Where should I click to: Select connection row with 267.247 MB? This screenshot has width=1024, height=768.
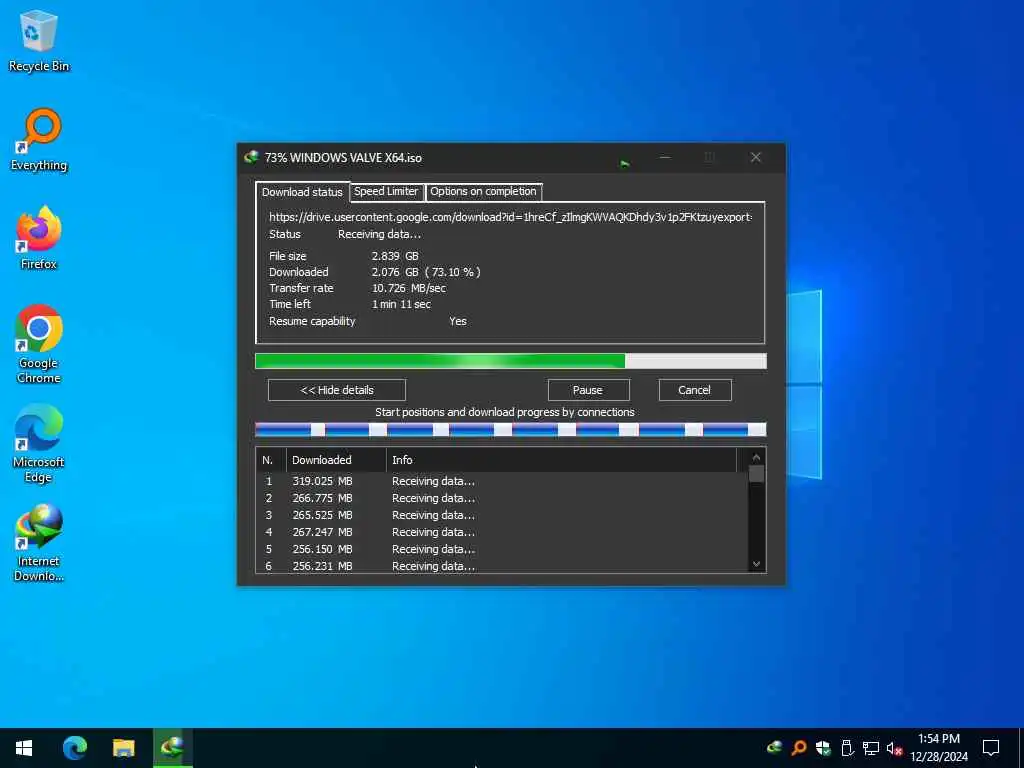[502, 532]
